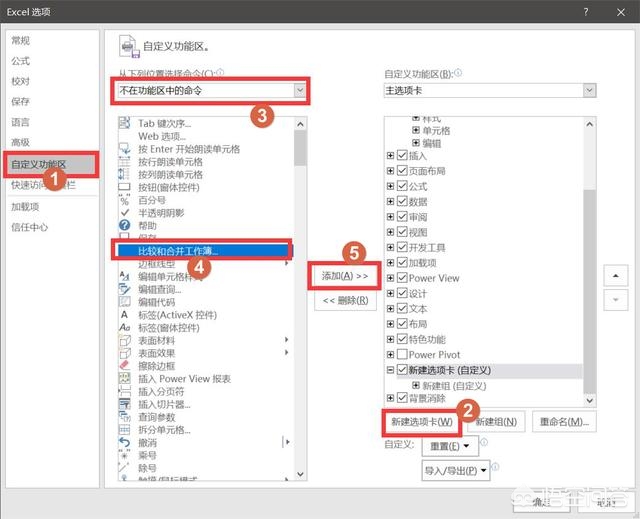
Task: Open the 信任中心 category
Action: point(29,227)
